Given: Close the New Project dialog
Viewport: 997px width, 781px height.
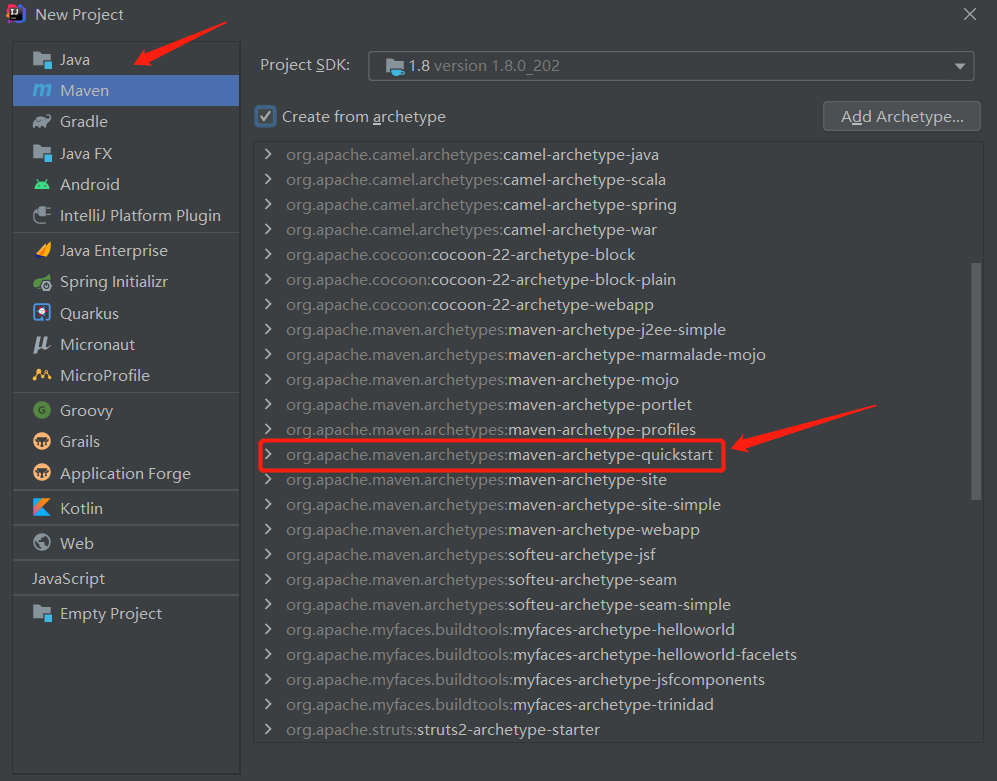Looking at the screenshot, I should point(970,14).
